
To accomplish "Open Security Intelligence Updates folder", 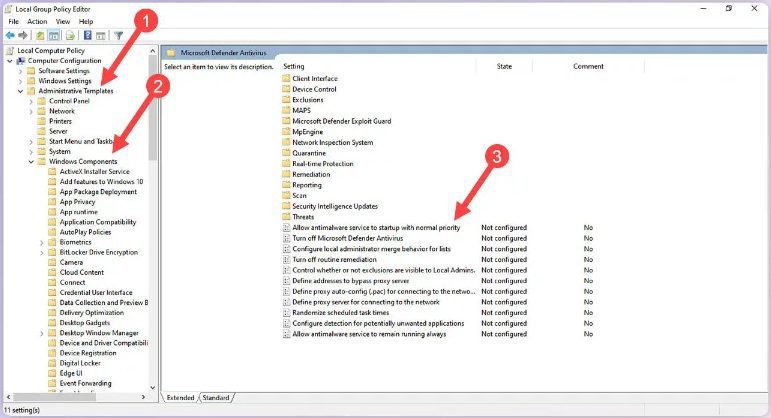I will [335, 206].
